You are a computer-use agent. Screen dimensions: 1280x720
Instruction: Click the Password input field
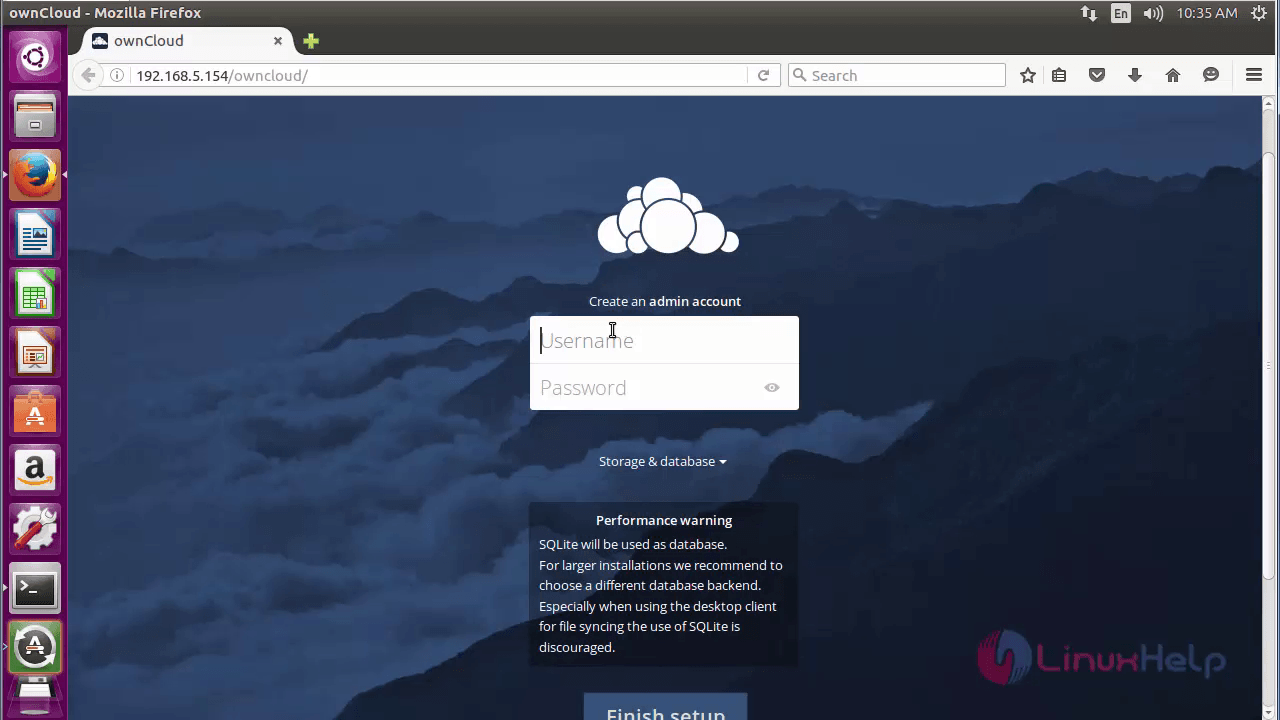(664, 387)
